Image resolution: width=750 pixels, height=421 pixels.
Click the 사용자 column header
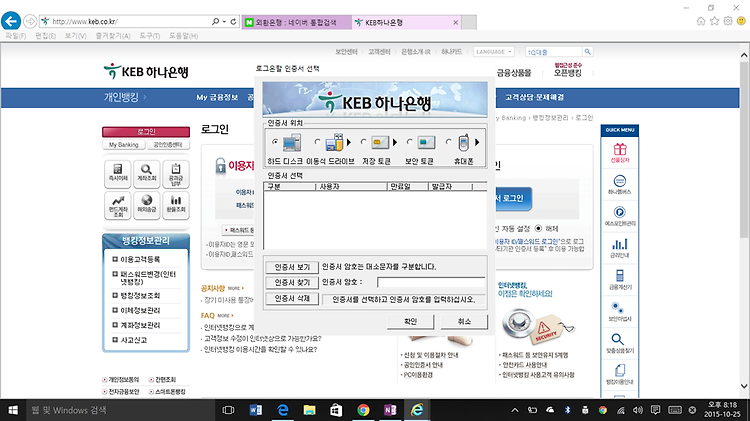click(x=351, y=187)
